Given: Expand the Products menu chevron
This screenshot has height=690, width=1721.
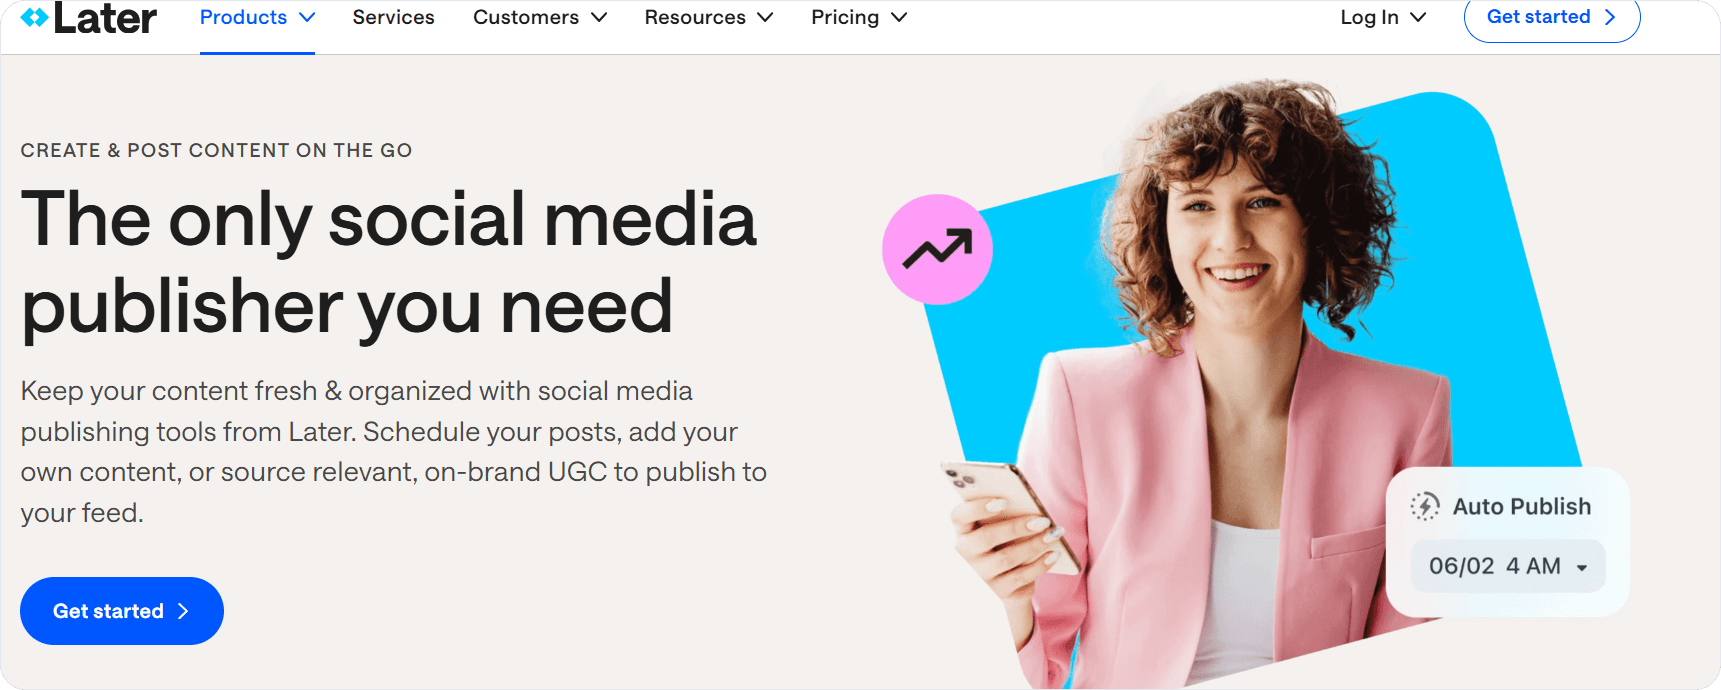Looking at the screenshot, I should 307,18.
